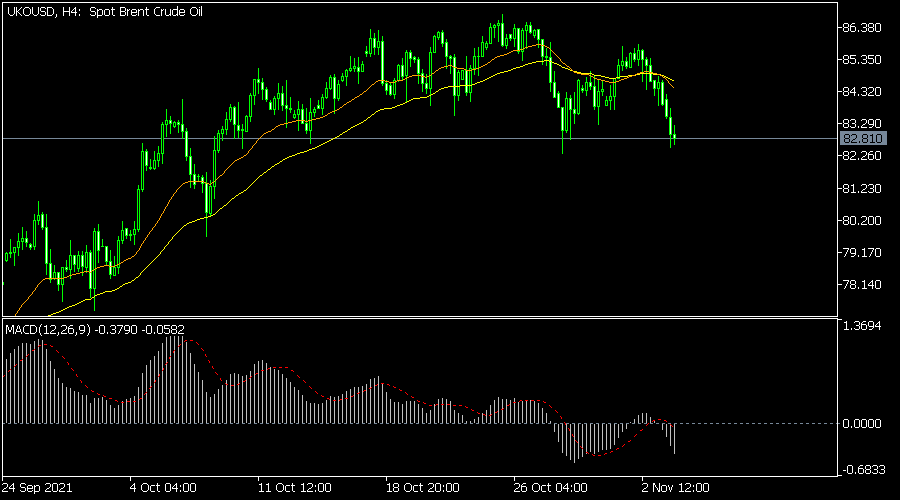Click the time label 4 Oct 04:00
Screen dimensions: 900x500
tap(163, 488)
